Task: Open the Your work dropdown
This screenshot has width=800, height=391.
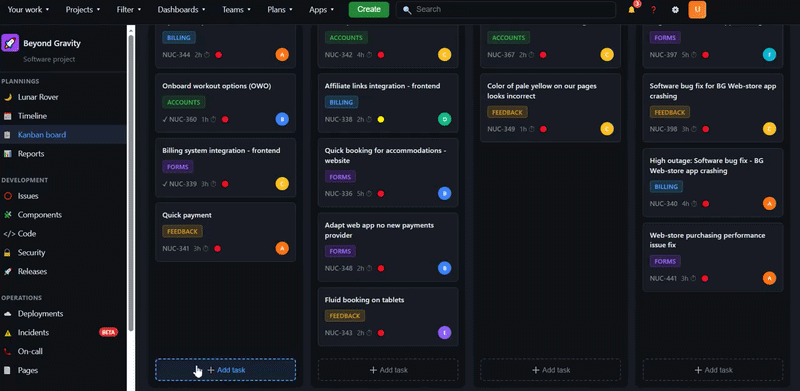Action: [28, 10]
